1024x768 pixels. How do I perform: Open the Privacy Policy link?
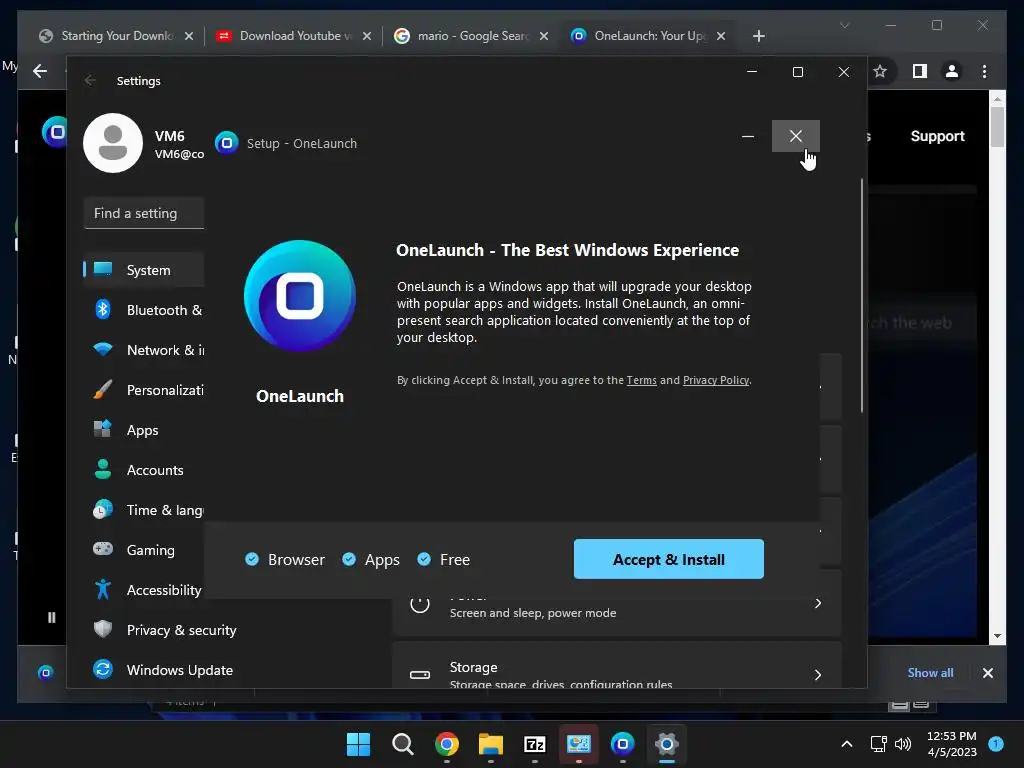pos(716,380)
